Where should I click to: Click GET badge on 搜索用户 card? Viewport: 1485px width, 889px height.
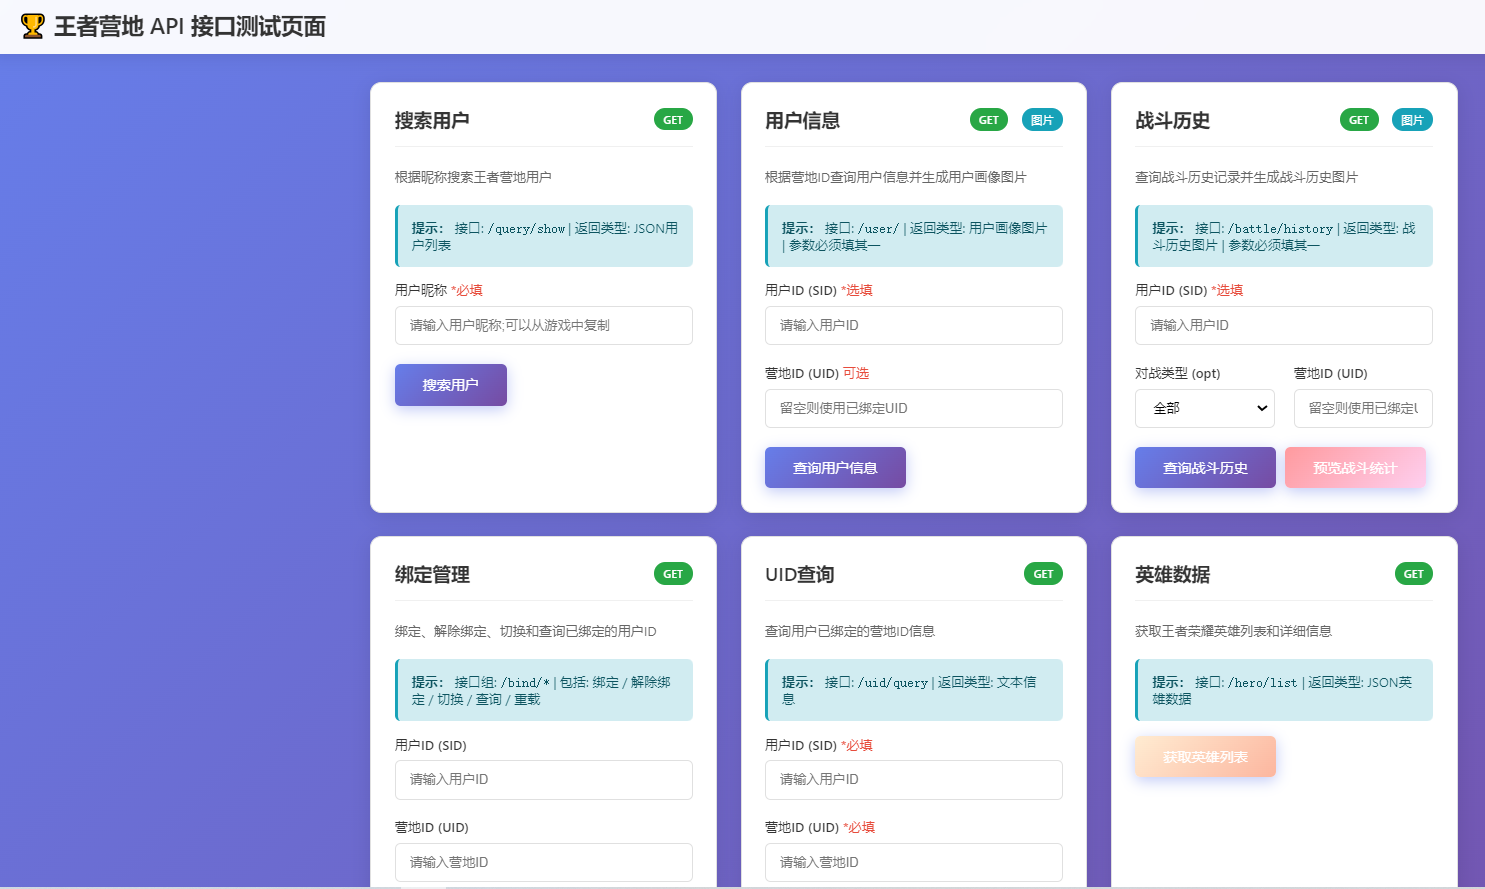pos(673,120)
